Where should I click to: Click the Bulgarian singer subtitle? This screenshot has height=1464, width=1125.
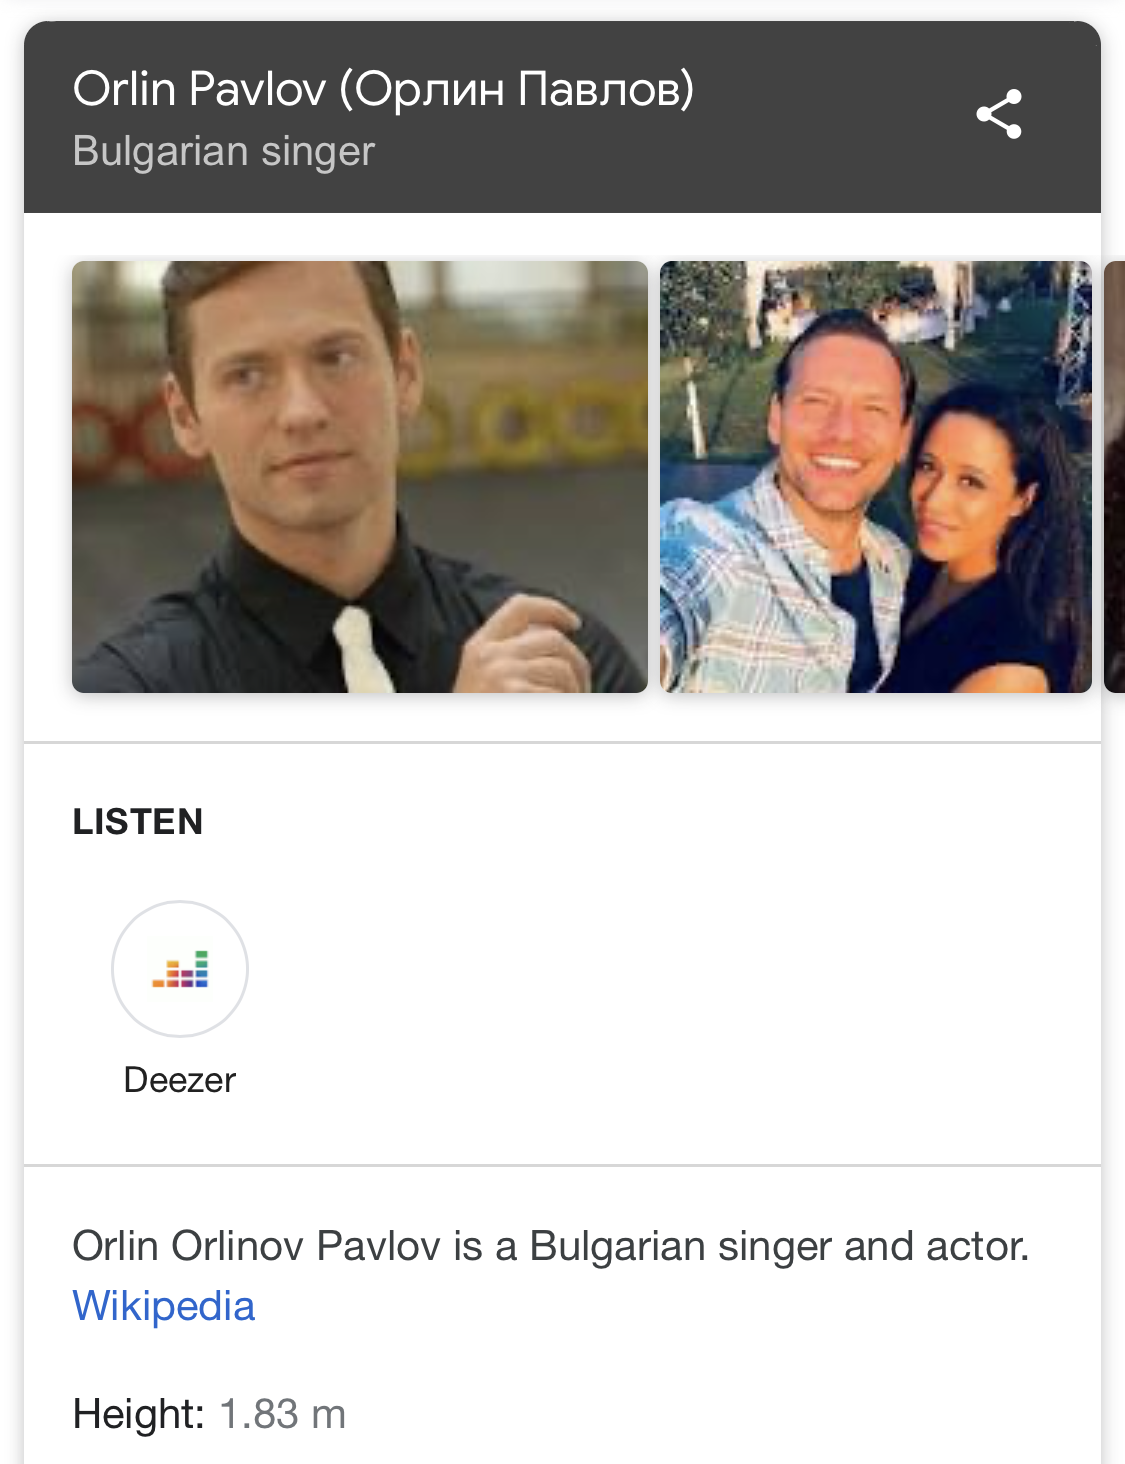click(224, 151)
